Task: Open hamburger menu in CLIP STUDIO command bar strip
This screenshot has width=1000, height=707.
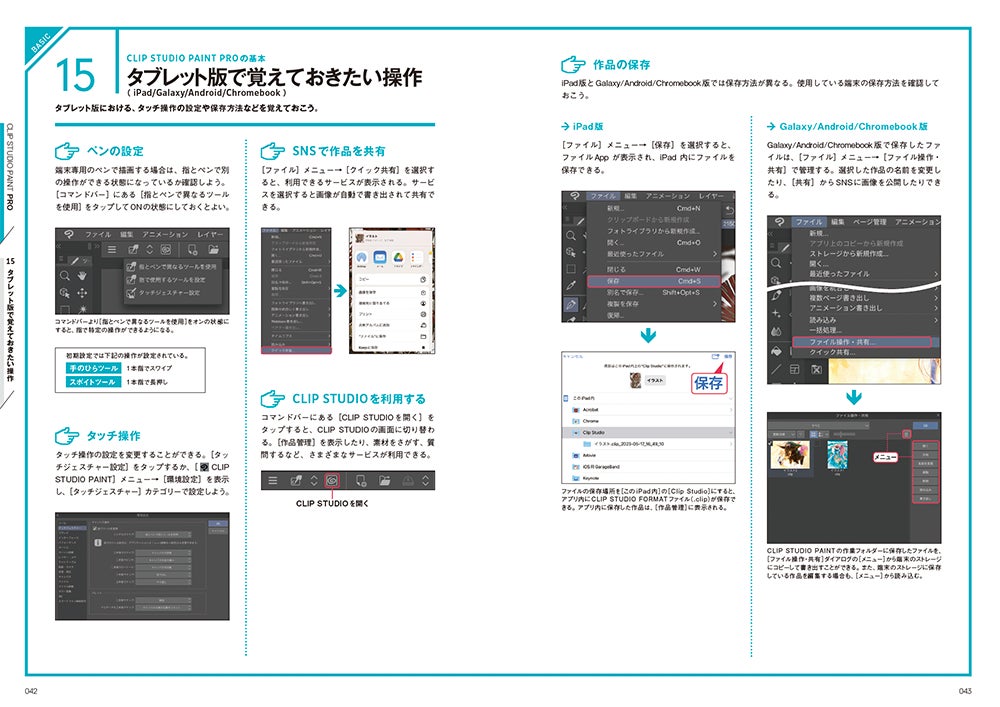Action: click(272, 480)
